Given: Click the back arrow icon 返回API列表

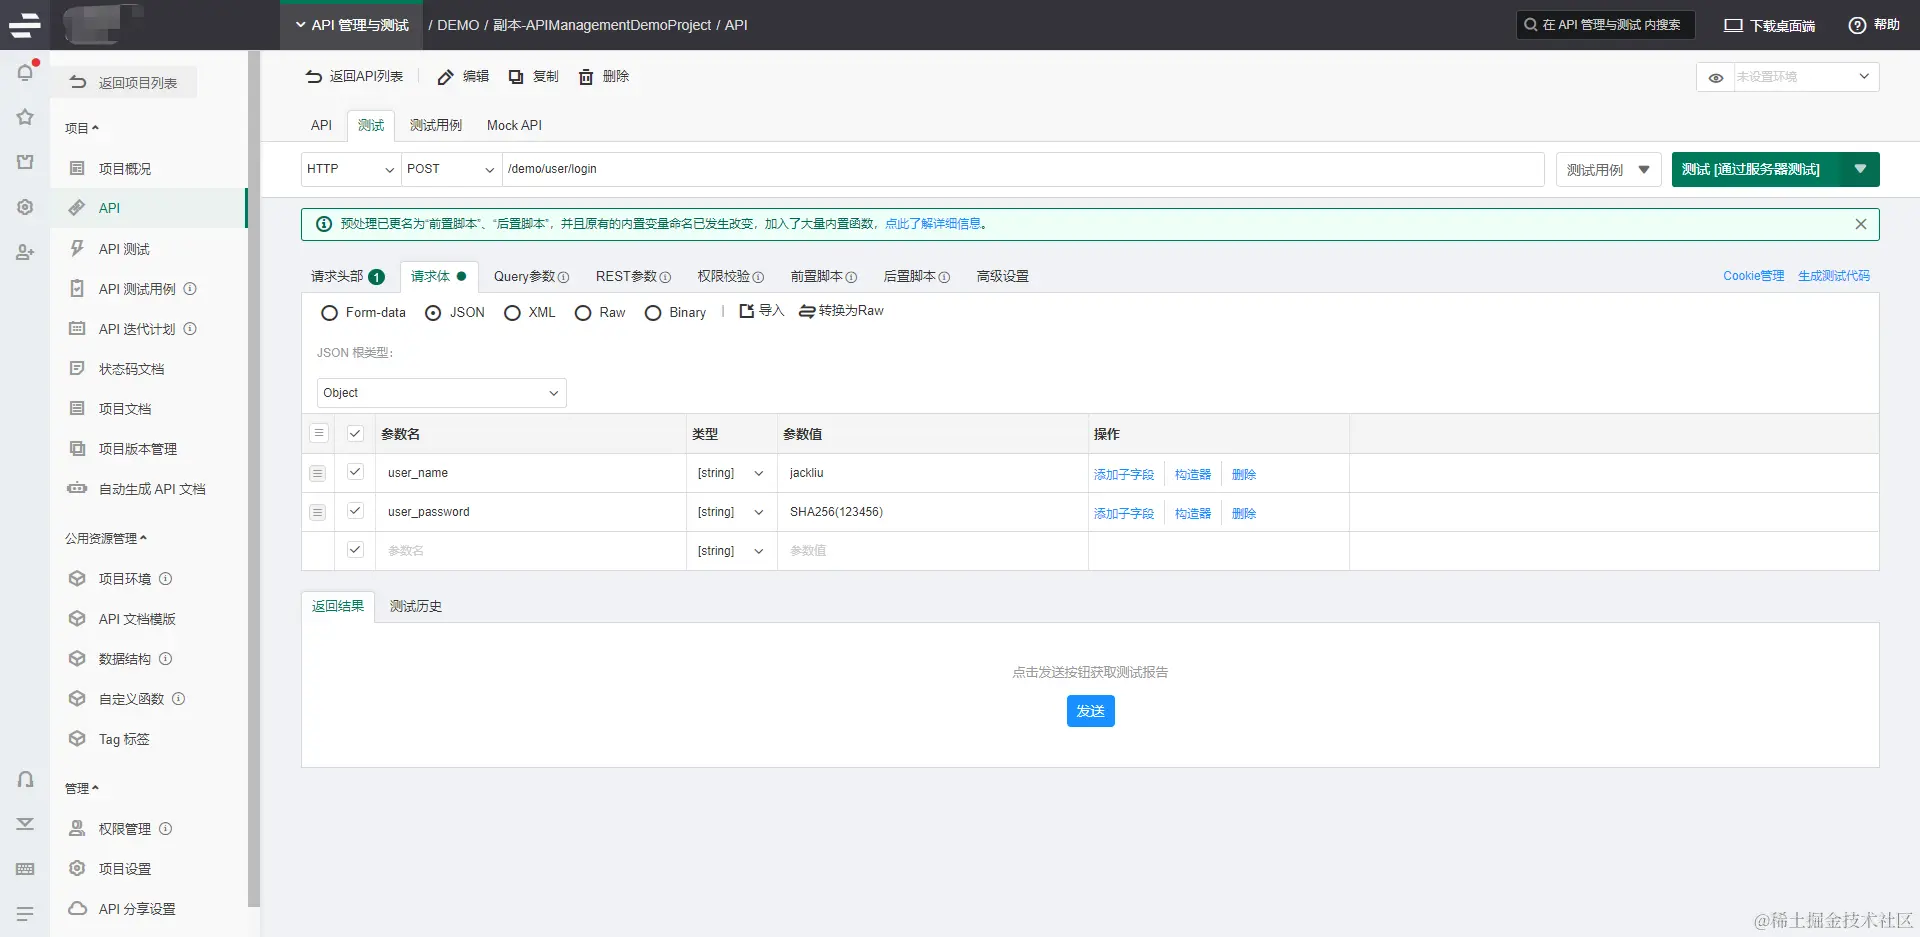Looking at the screenshot, I should [314, 77].
